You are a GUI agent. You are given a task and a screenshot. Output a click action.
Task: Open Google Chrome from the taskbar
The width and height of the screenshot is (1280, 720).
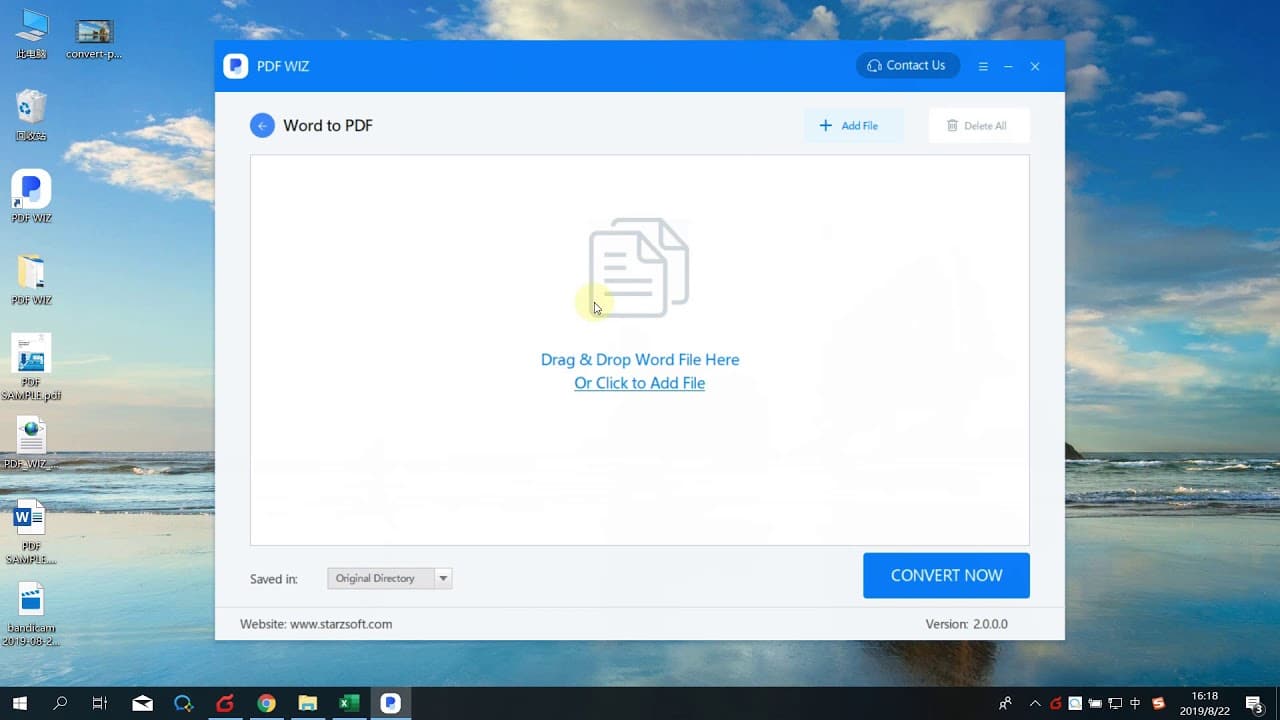pyautogui.click(x=266, y=703)
